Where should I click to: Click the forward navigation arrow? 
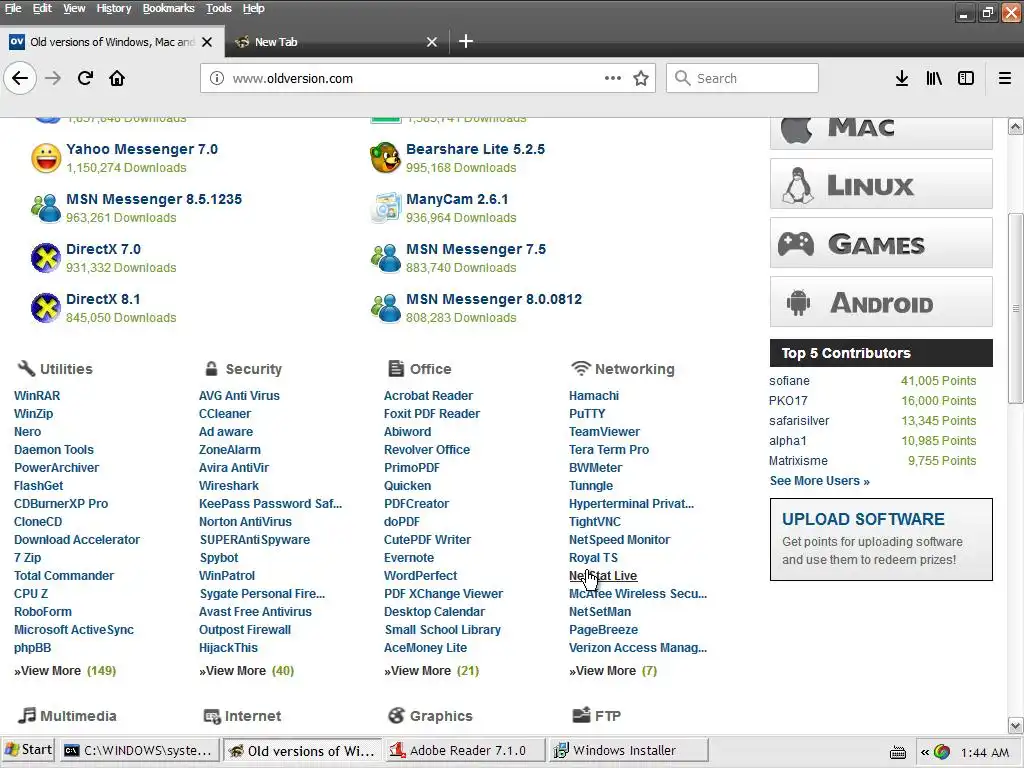click(x=53, y=78)
